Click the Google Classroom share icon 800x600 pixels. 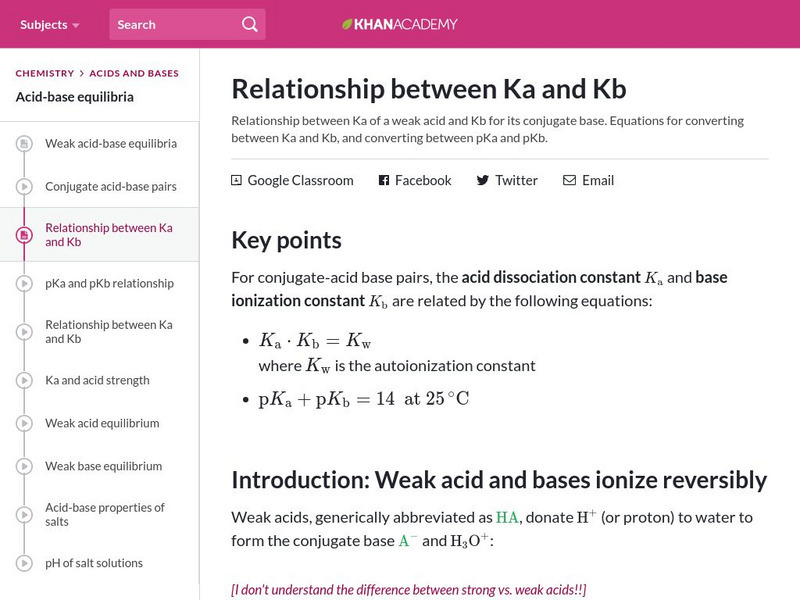click(x=237, y=181)
